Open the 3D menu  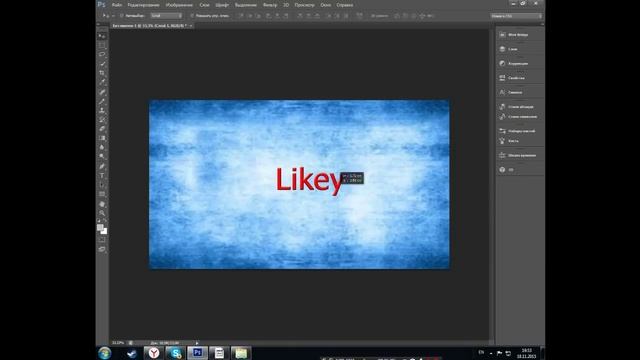pos(286,5)
